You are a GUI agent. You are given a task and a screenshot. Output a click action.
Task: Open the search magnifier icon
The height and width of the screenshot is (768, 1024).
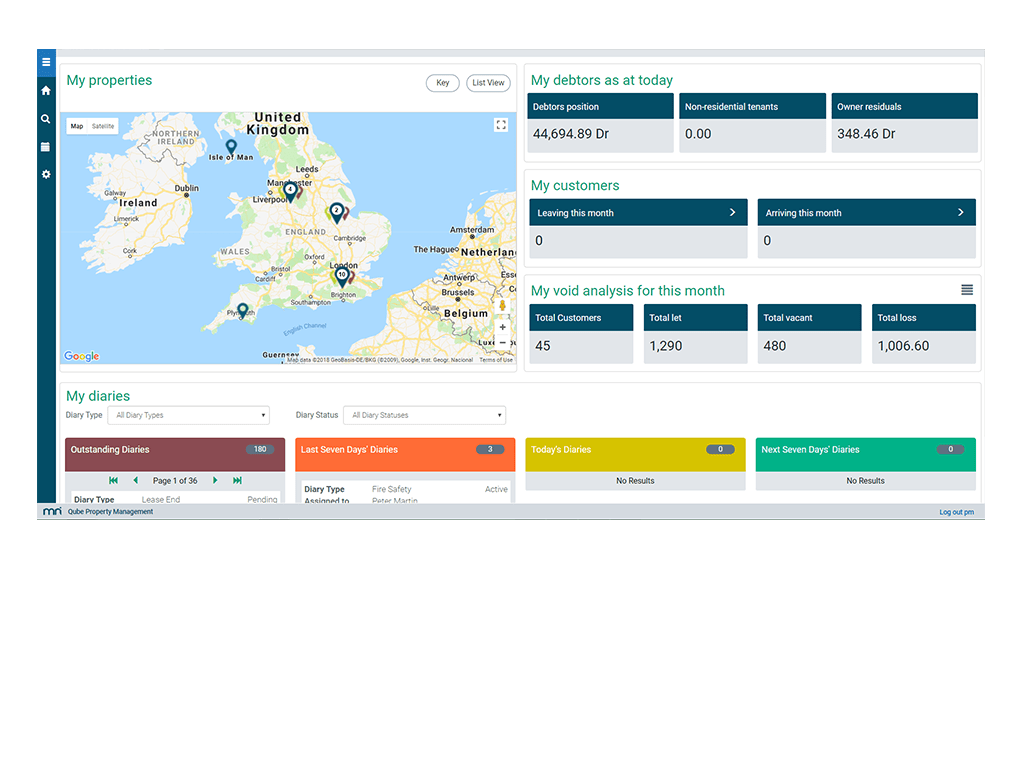(46, 119)
